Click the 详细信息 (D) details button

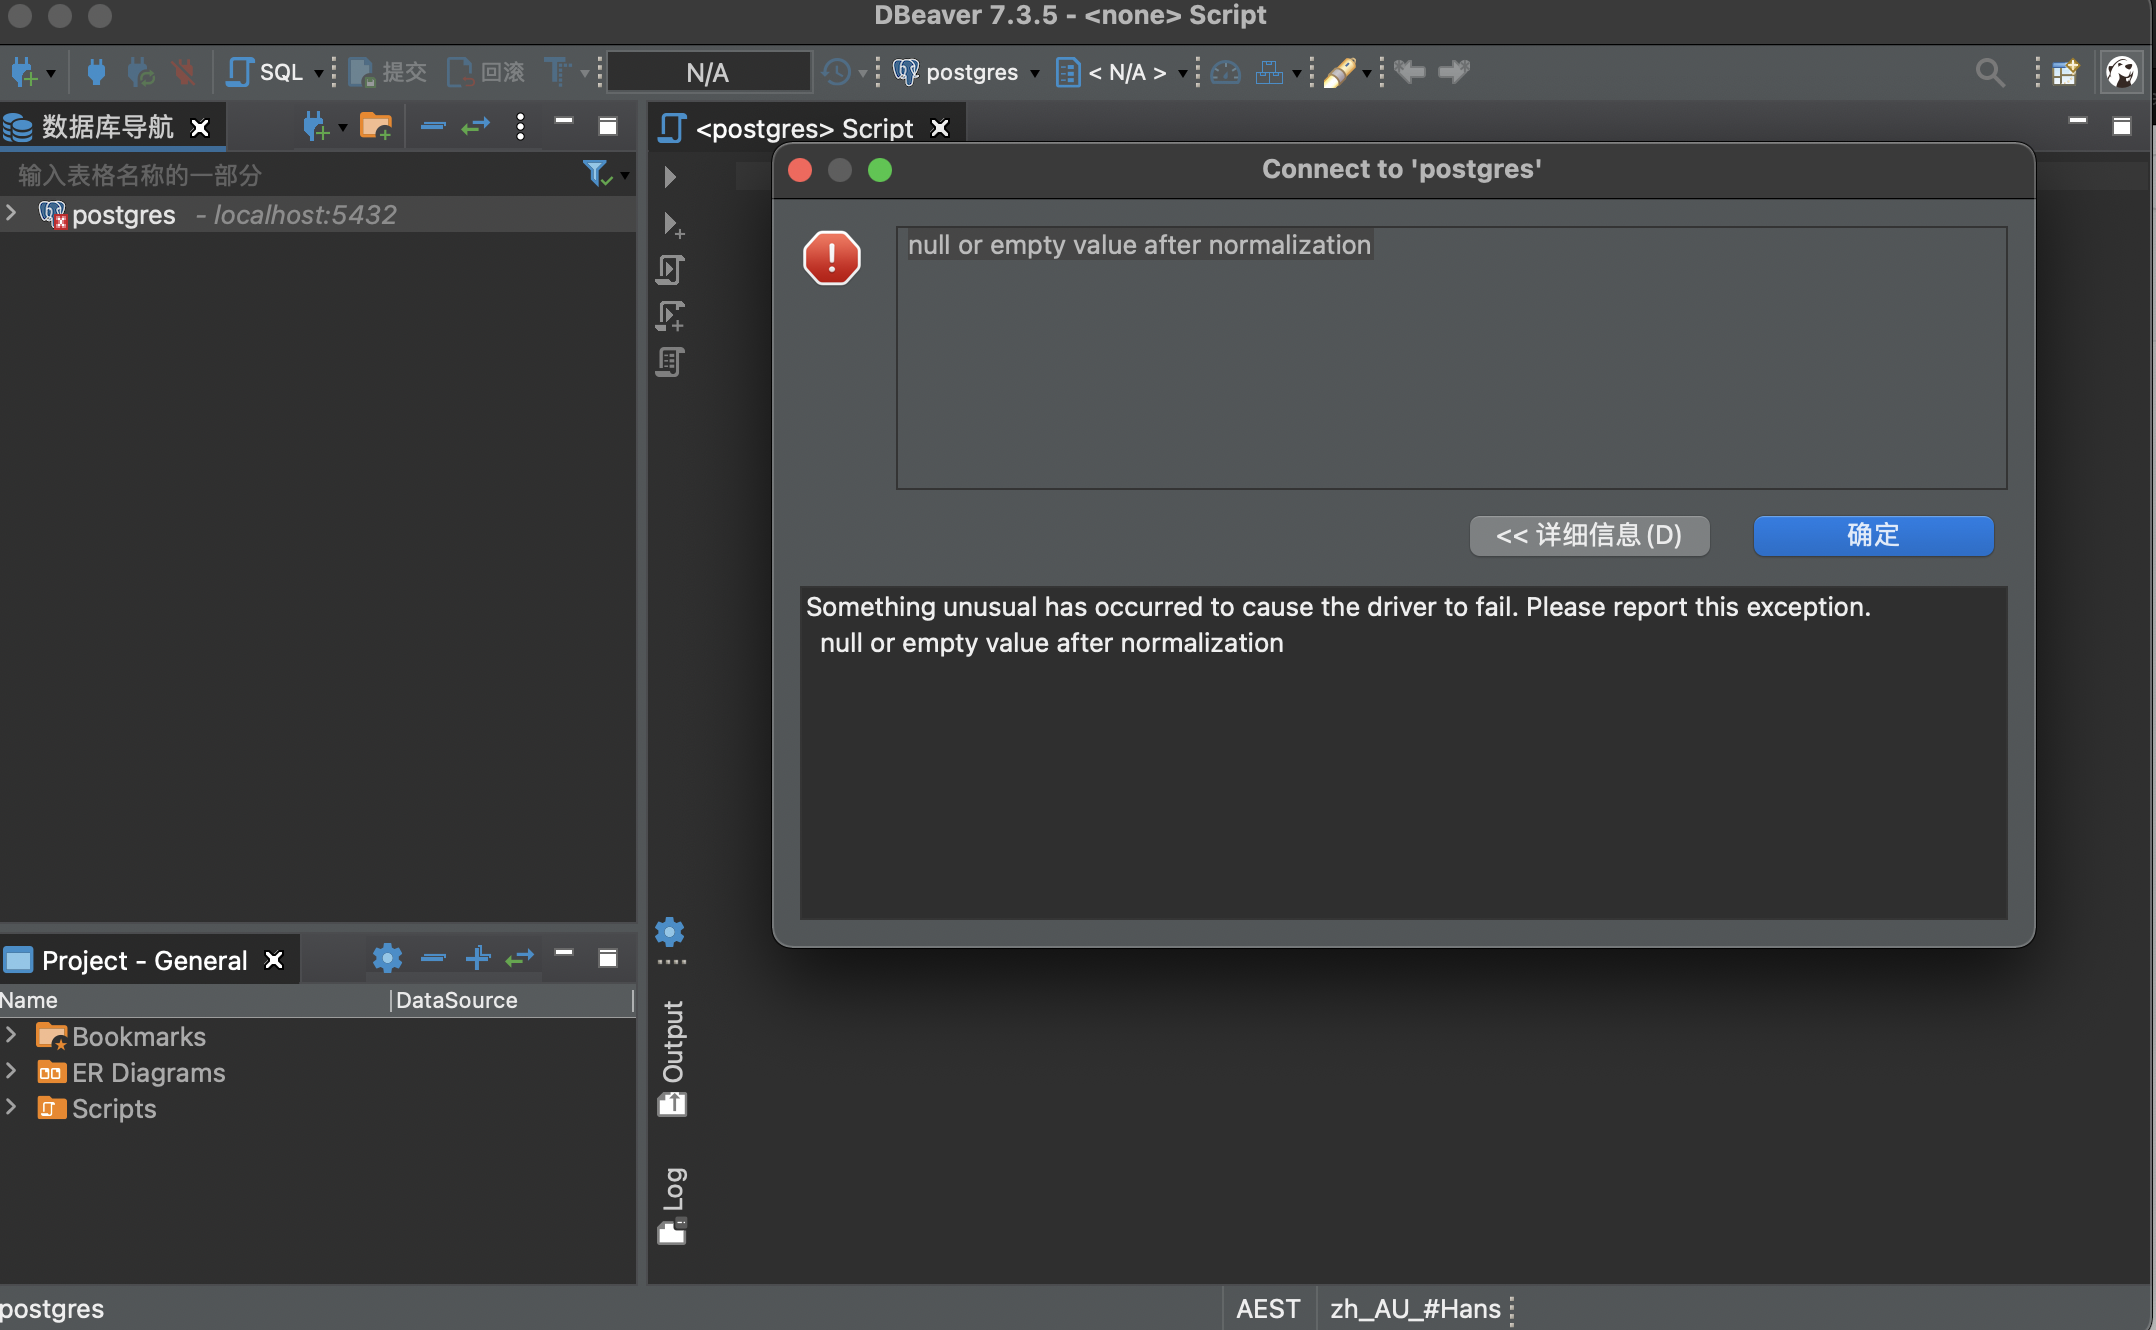pyautogui.click(x=1589, y=535)
